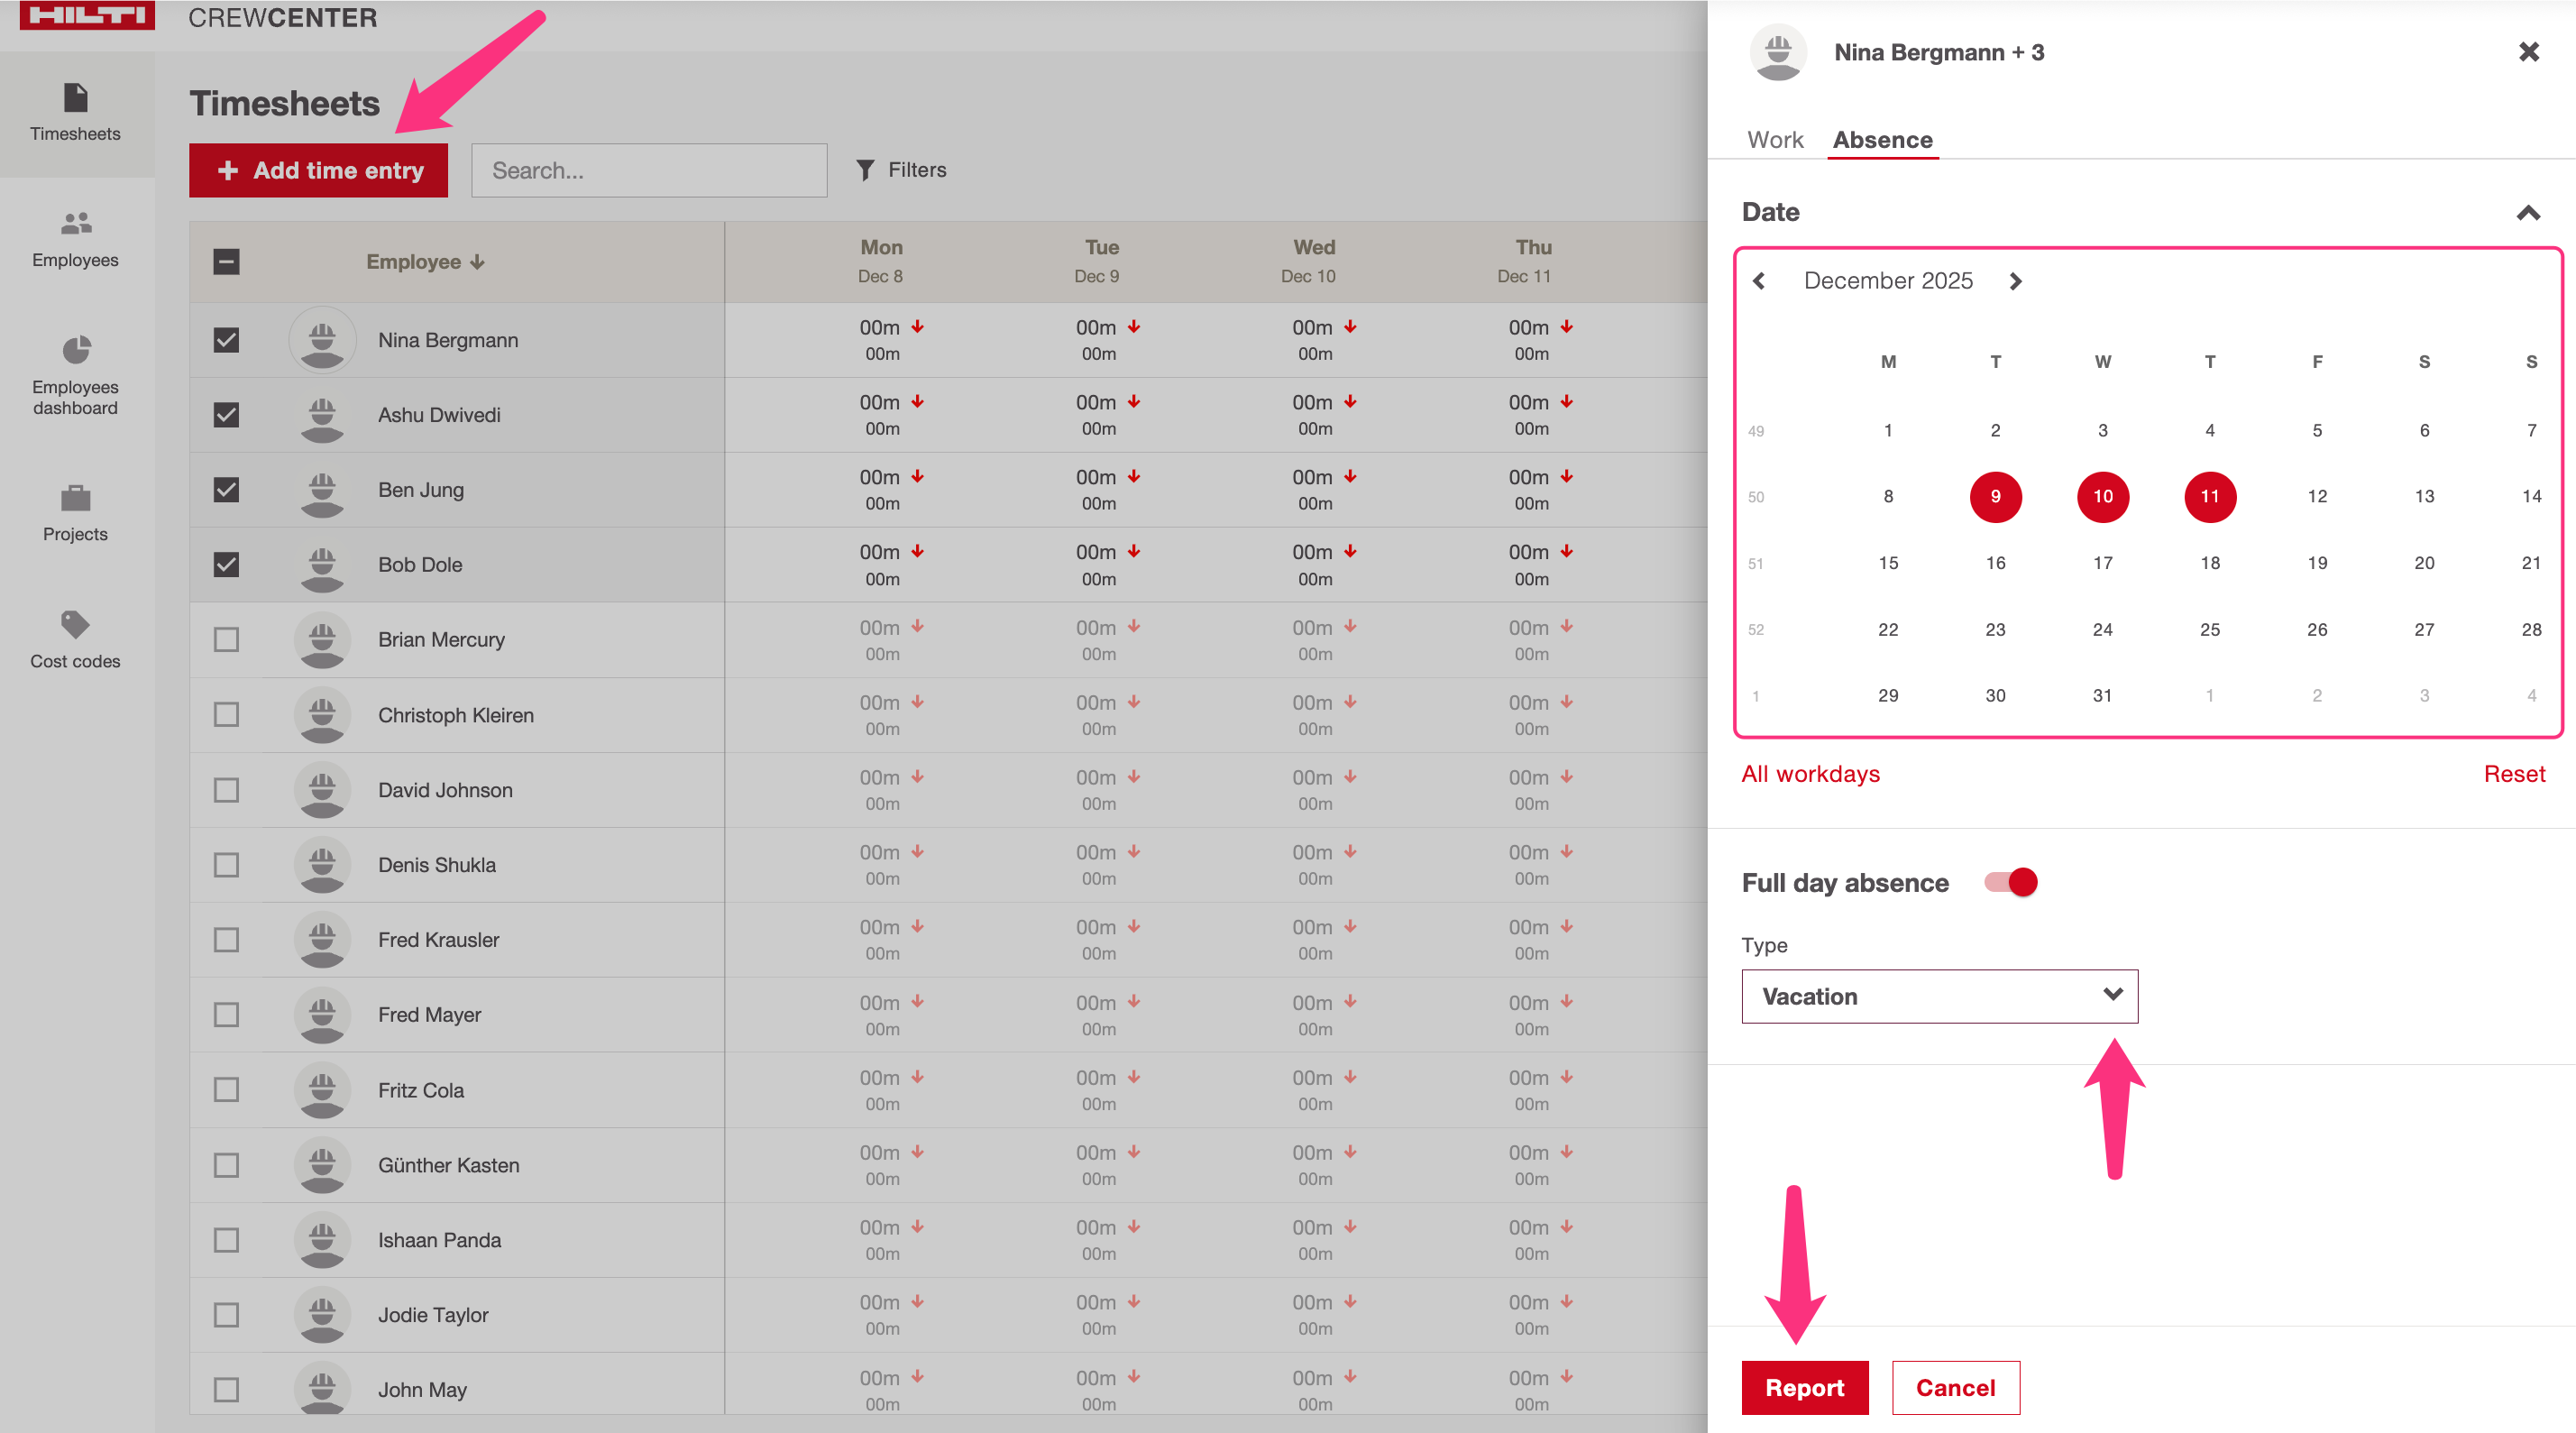Click the All workdays link
This screenshot has height=1433, width=2576.
[x=1810, y=774]
